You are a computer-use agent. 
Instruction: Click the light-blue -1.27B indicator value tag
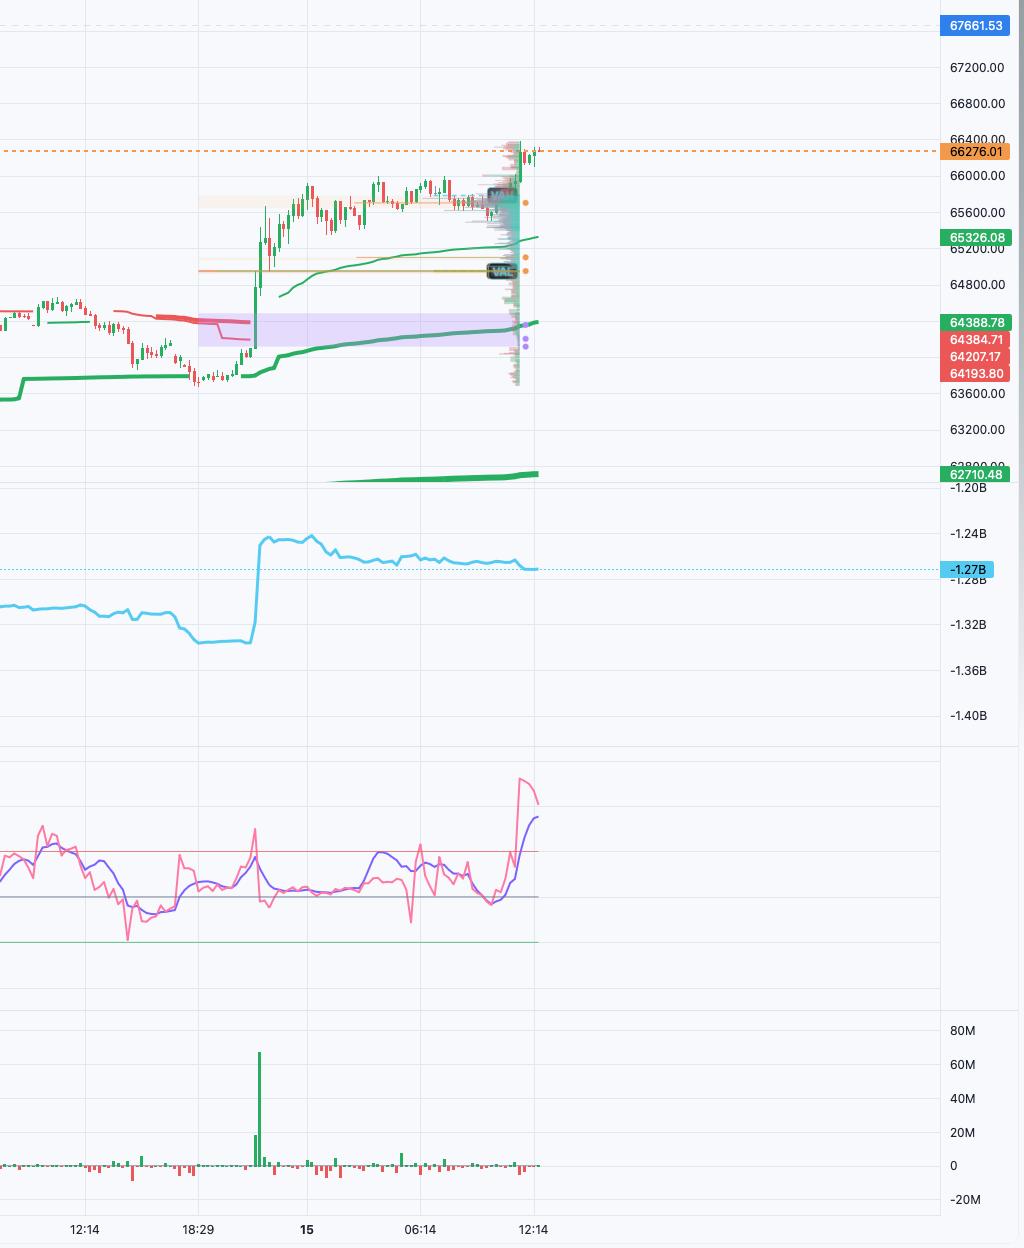point(967,570)
